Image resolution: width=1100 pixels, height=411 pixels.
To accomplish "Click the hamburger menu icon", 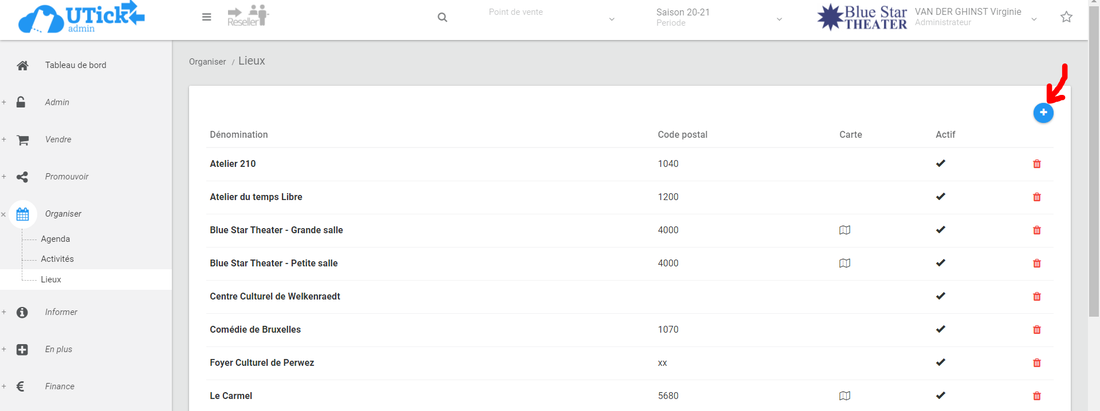I will (206, 17).
